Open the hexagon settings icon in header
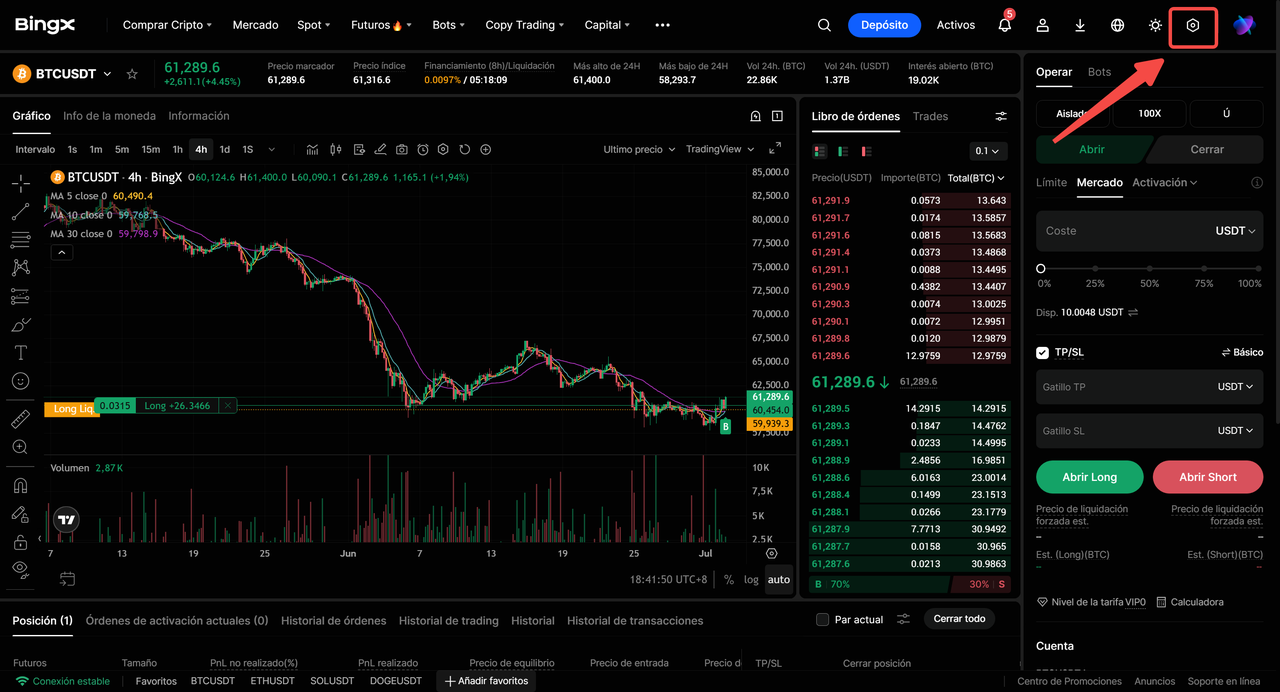1280x692 pixels. pyautogui.click(x=1192, y=25)
